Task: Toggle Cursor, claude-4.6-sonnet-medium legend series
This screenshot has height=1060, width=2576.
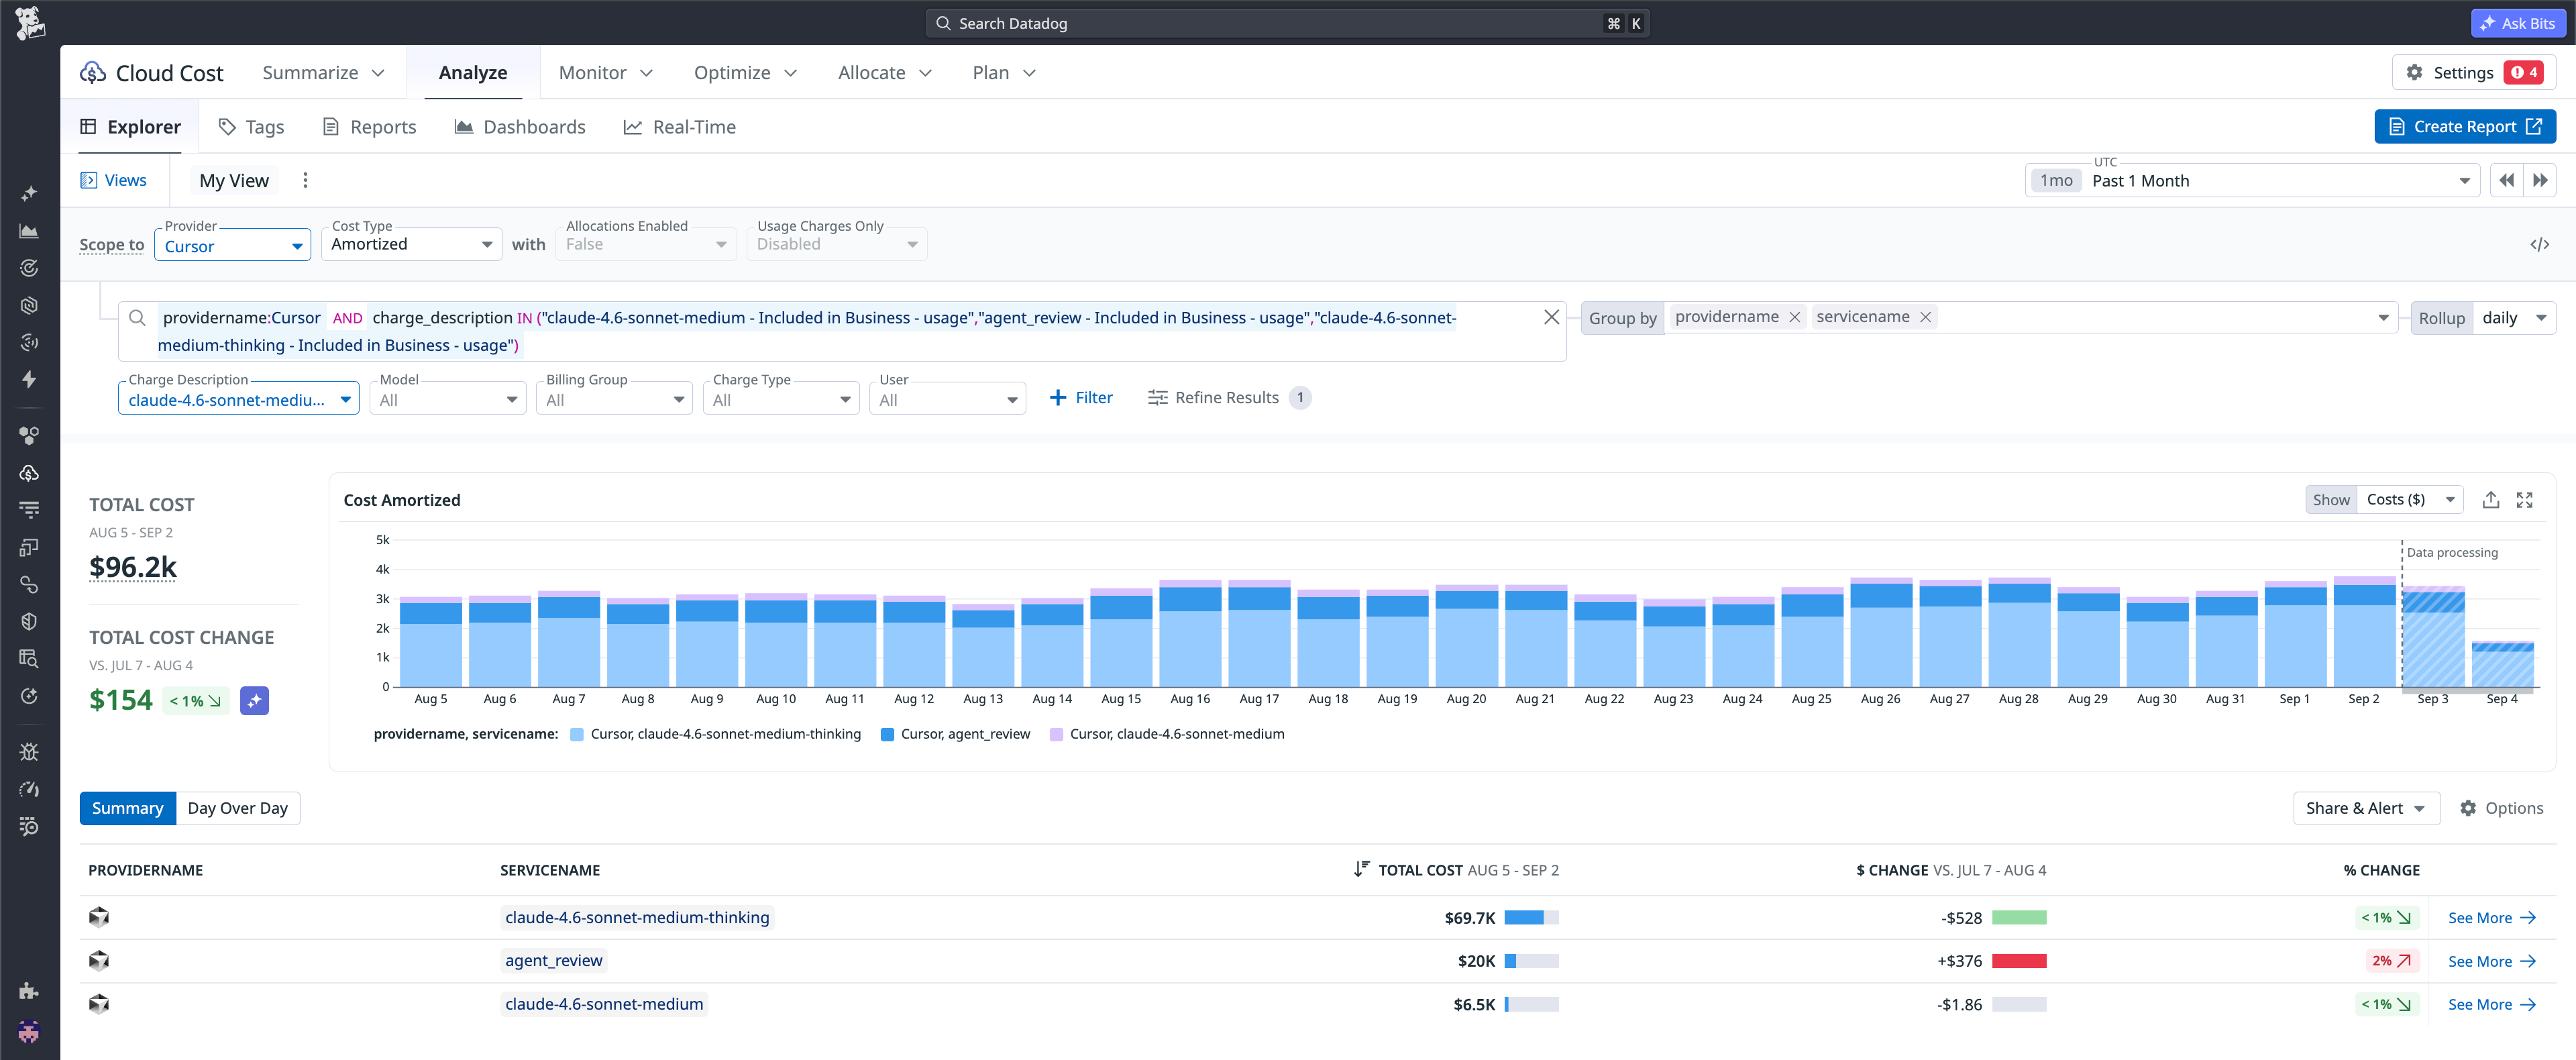Action: (1167, 734)
